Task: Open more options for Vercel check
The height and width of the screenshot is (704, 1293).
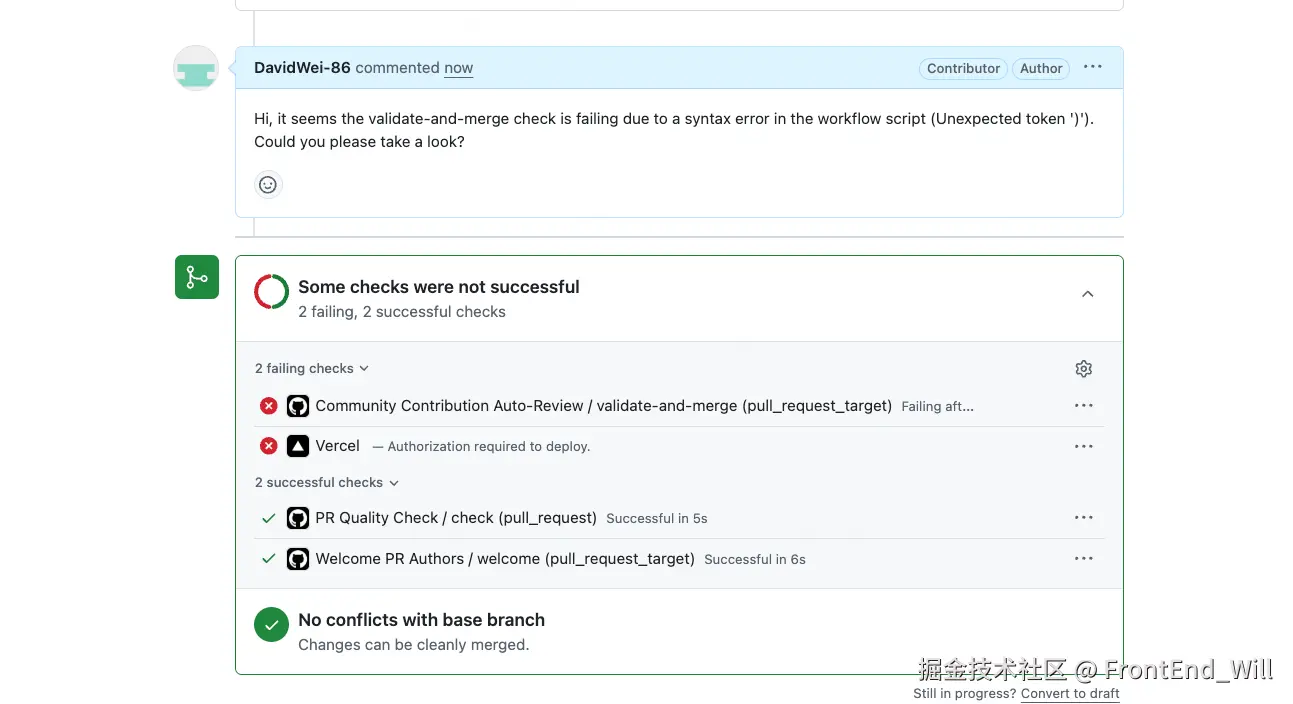Action: click(x=1083, y=447)
